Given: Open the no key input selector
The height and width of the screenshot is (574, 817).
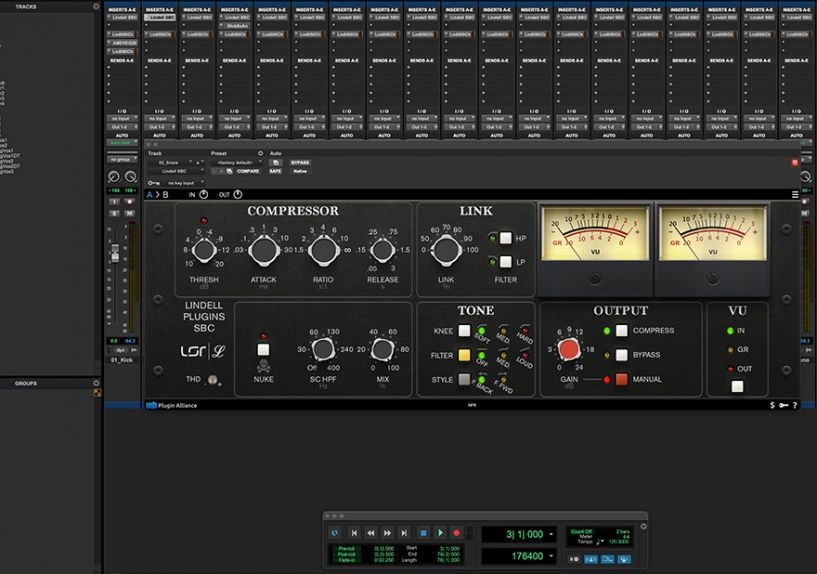Looking at the screenshot, I should (x=180, y=183).
